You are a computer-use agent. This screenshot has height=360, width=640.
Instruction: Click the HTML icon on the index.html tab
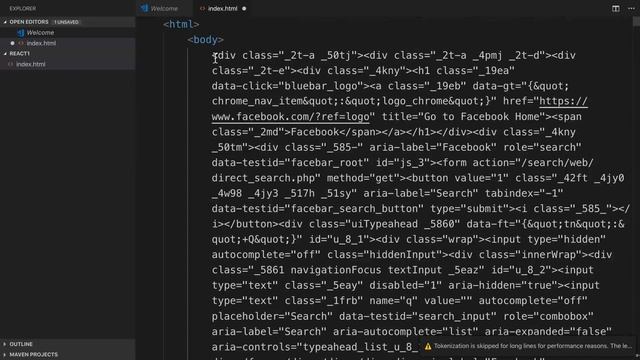click(202, 9)
